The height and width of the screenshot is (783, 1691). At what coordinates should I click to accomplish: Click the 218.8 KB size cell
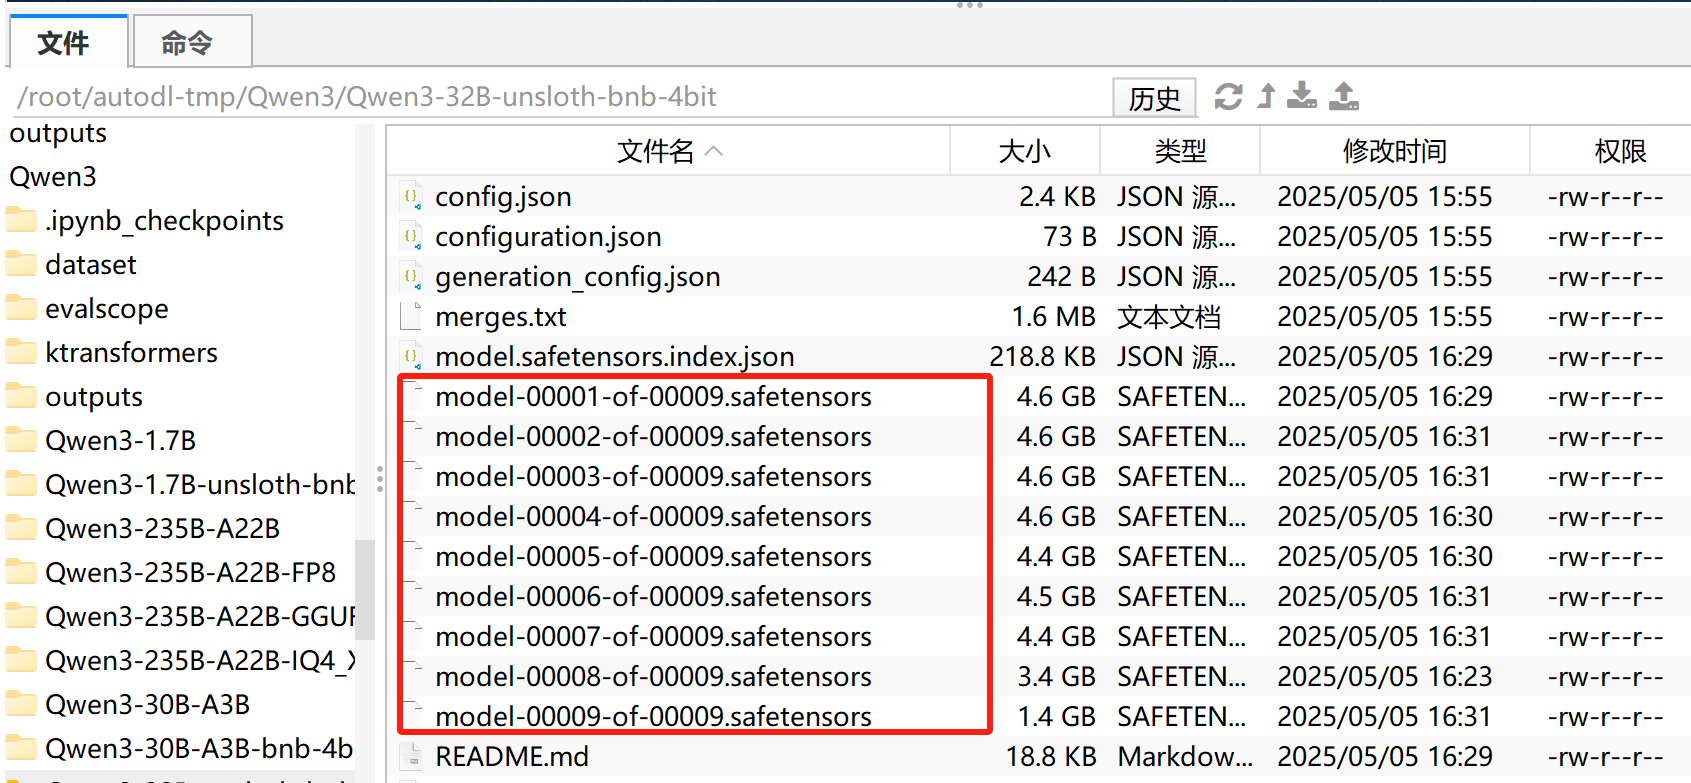point(1042,357)
